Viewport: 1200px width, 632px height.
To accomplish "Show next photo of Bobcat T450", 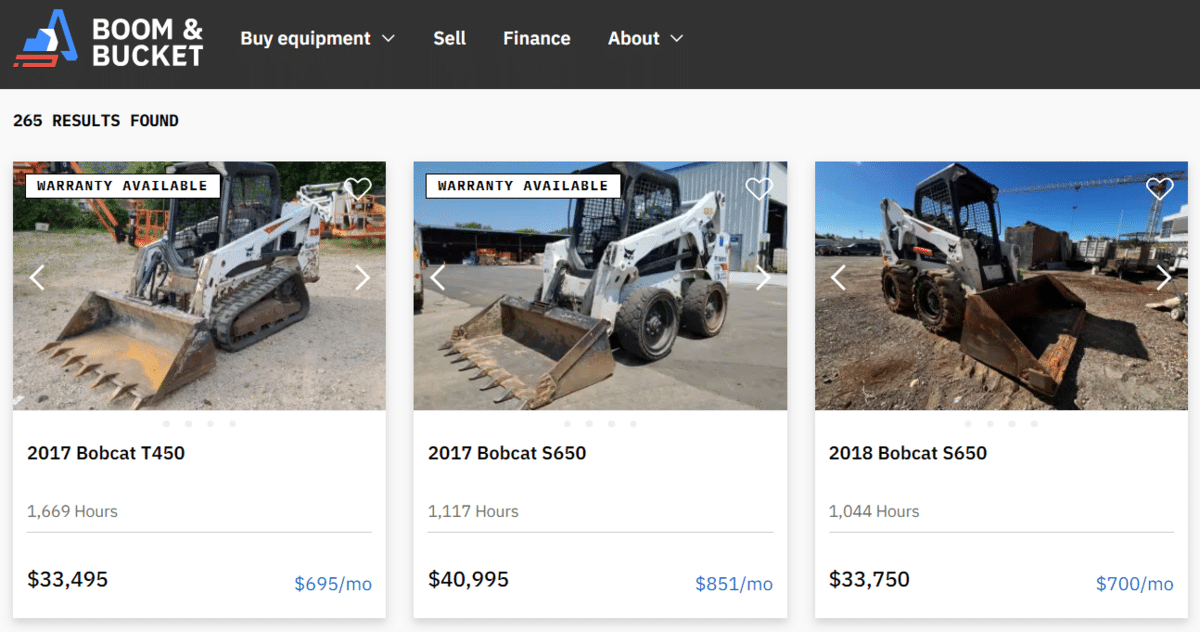I will pyautogui.click(x=362, y=278).
